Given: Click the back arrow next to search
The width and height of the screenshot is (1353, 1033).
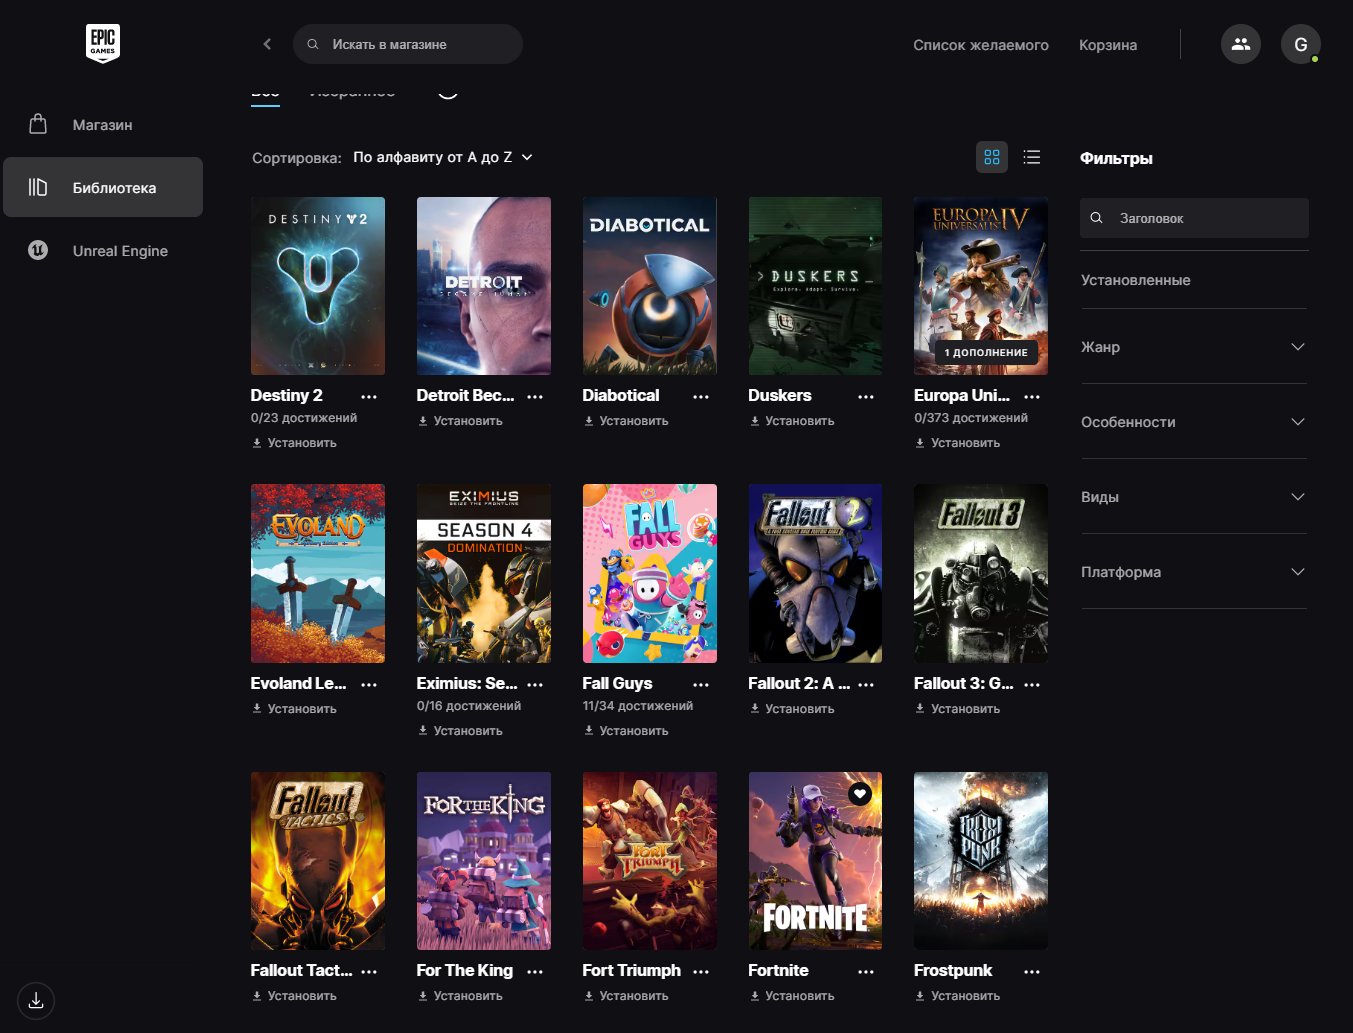Looking at the screenshot, I should 267,44.
